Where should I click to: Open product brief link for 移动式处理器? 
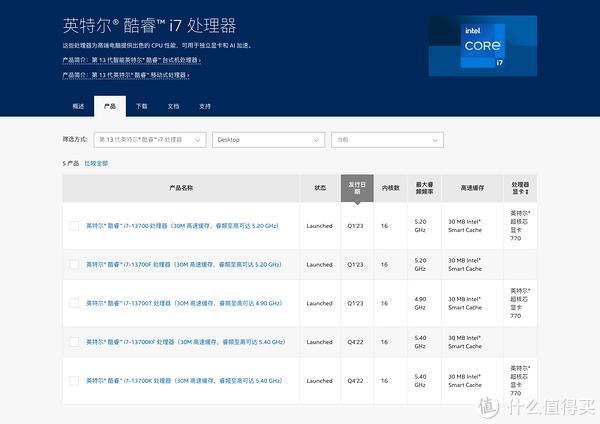[x=126, y=75]
